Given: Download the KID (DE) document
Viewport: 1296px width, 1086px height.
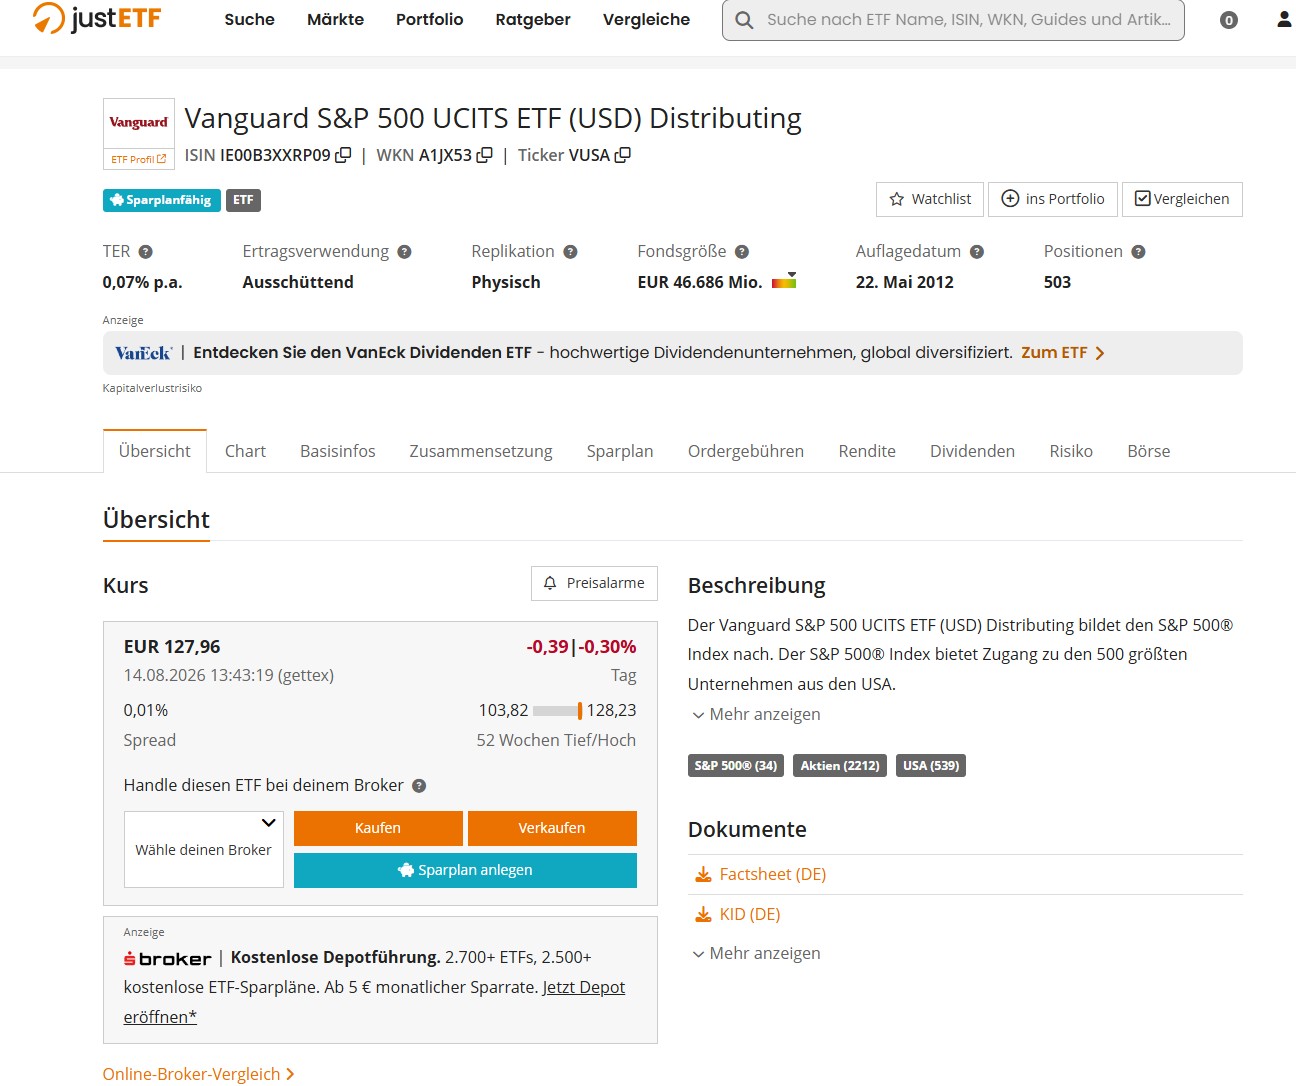Looking at the screenshot, I should click(x=737, y=914).
